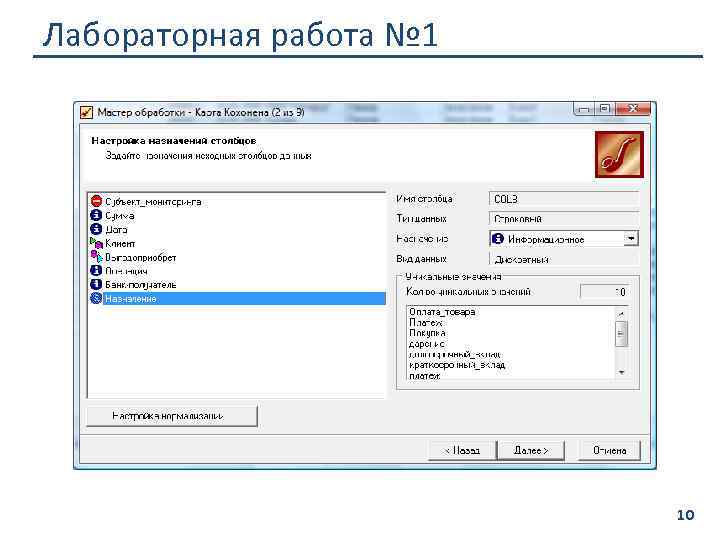720x540 pixels.
Task: Proceed with the Далее button
Action: coord(531,450)
